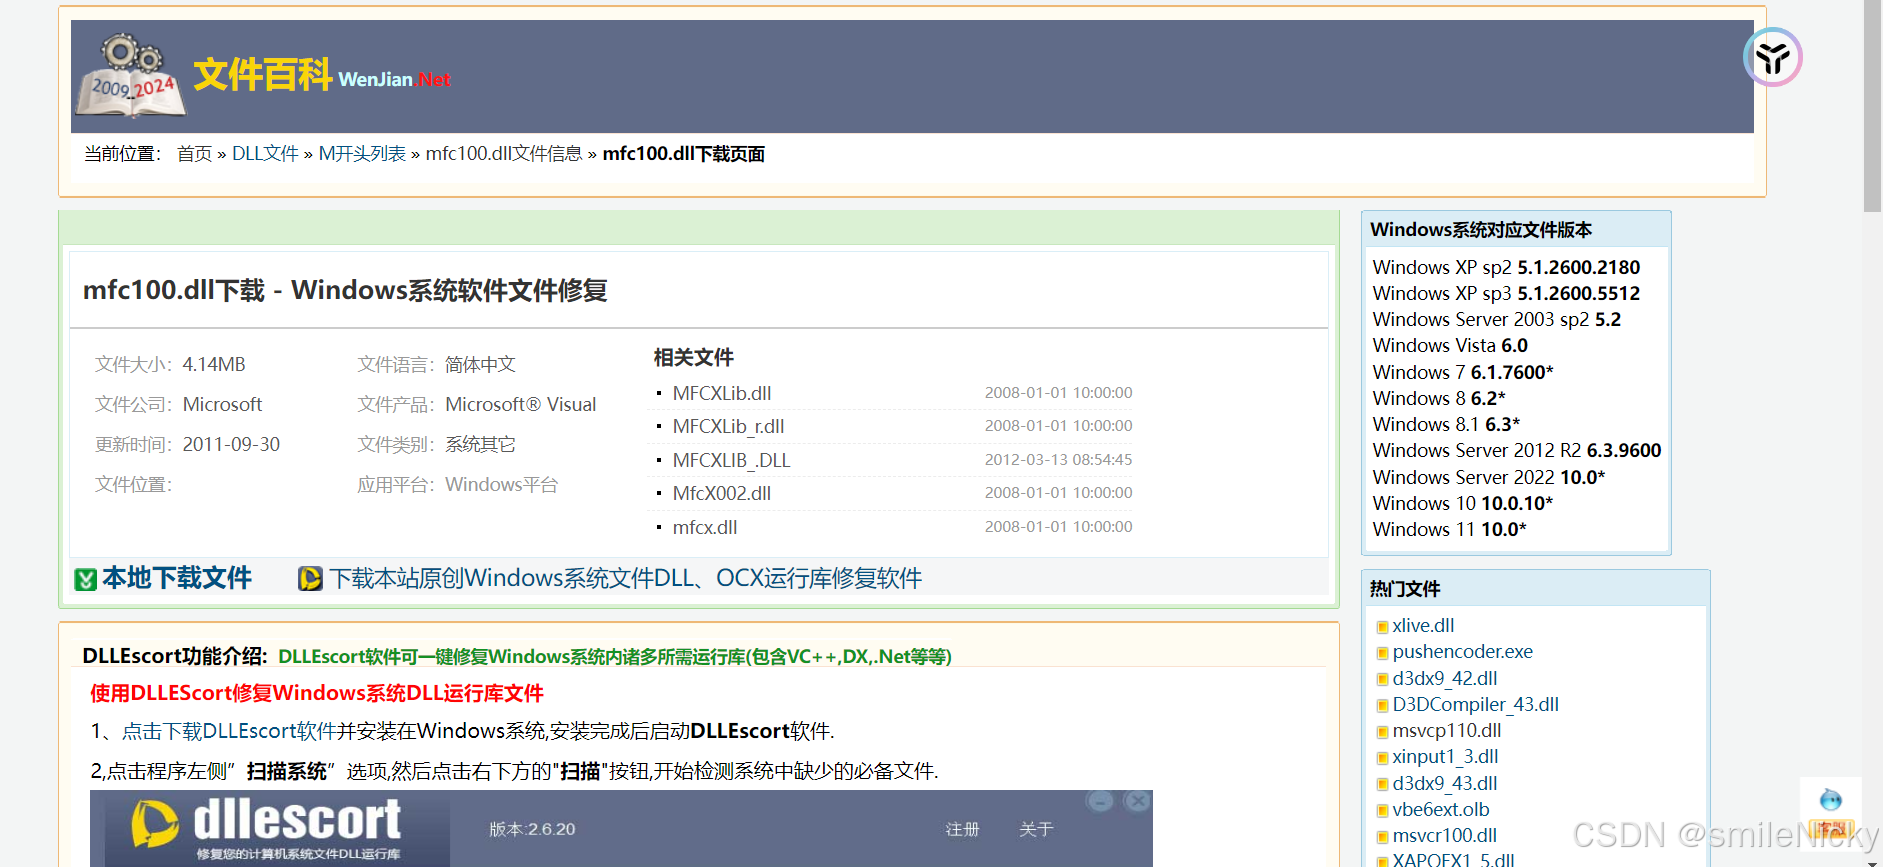Image resolution: width=1883 pixels, height=867 pixels.
Task: Open the 首页 breadcrumb link
Action: tap(194, 154)
